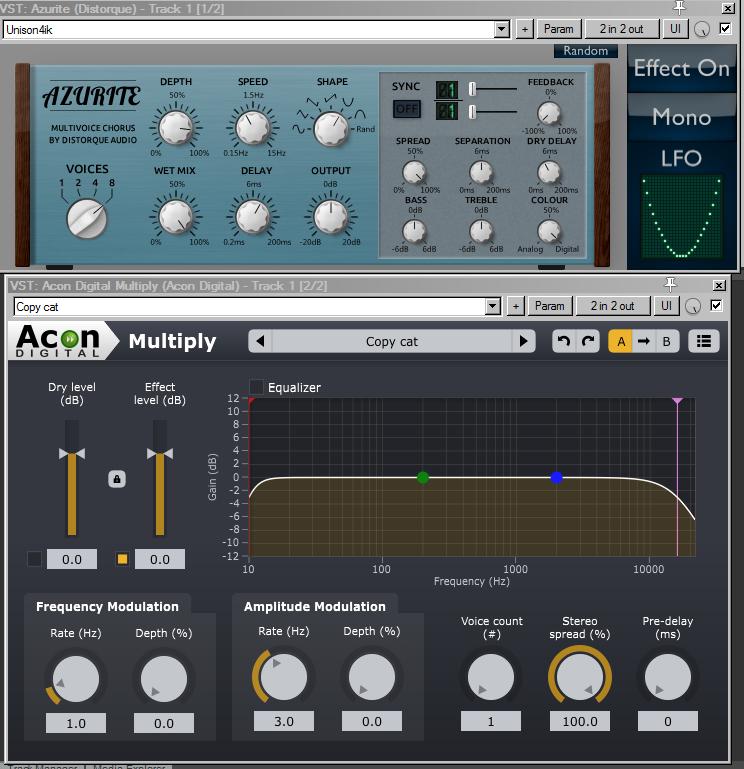This screenshot has height=769, width=744.
Task: Click the pink high-cut EQ marker
Action: click(677, 401)
